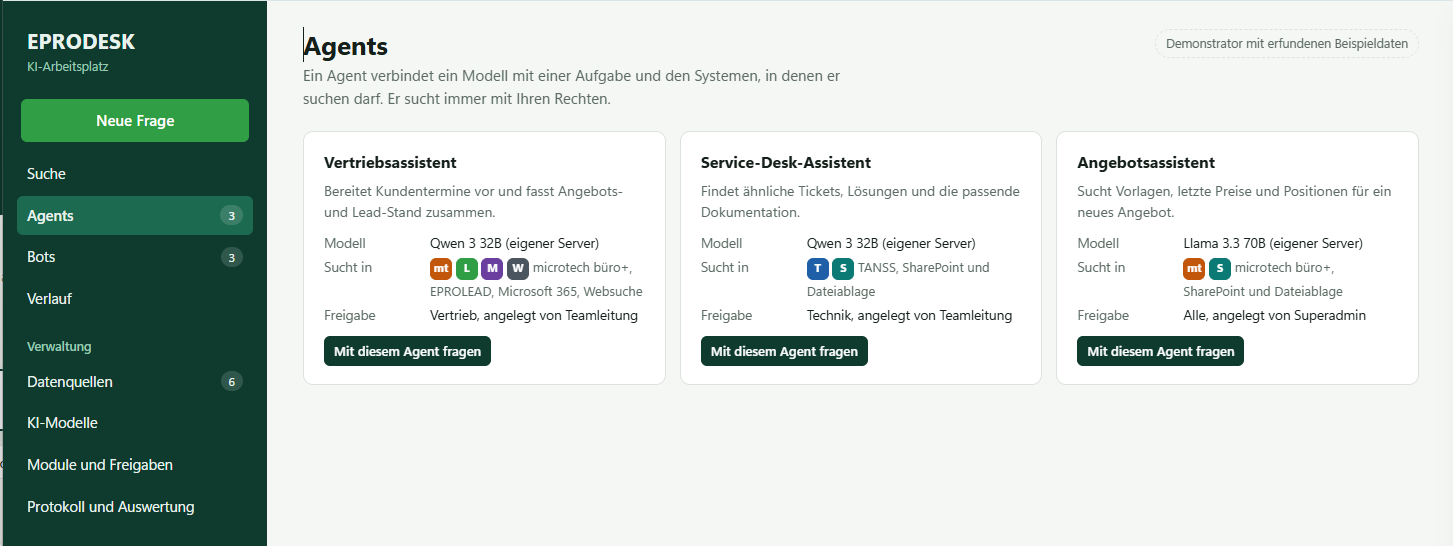Click the Datenquellen count badge showing 6
1453x546 pixels.
coord(232,382)
